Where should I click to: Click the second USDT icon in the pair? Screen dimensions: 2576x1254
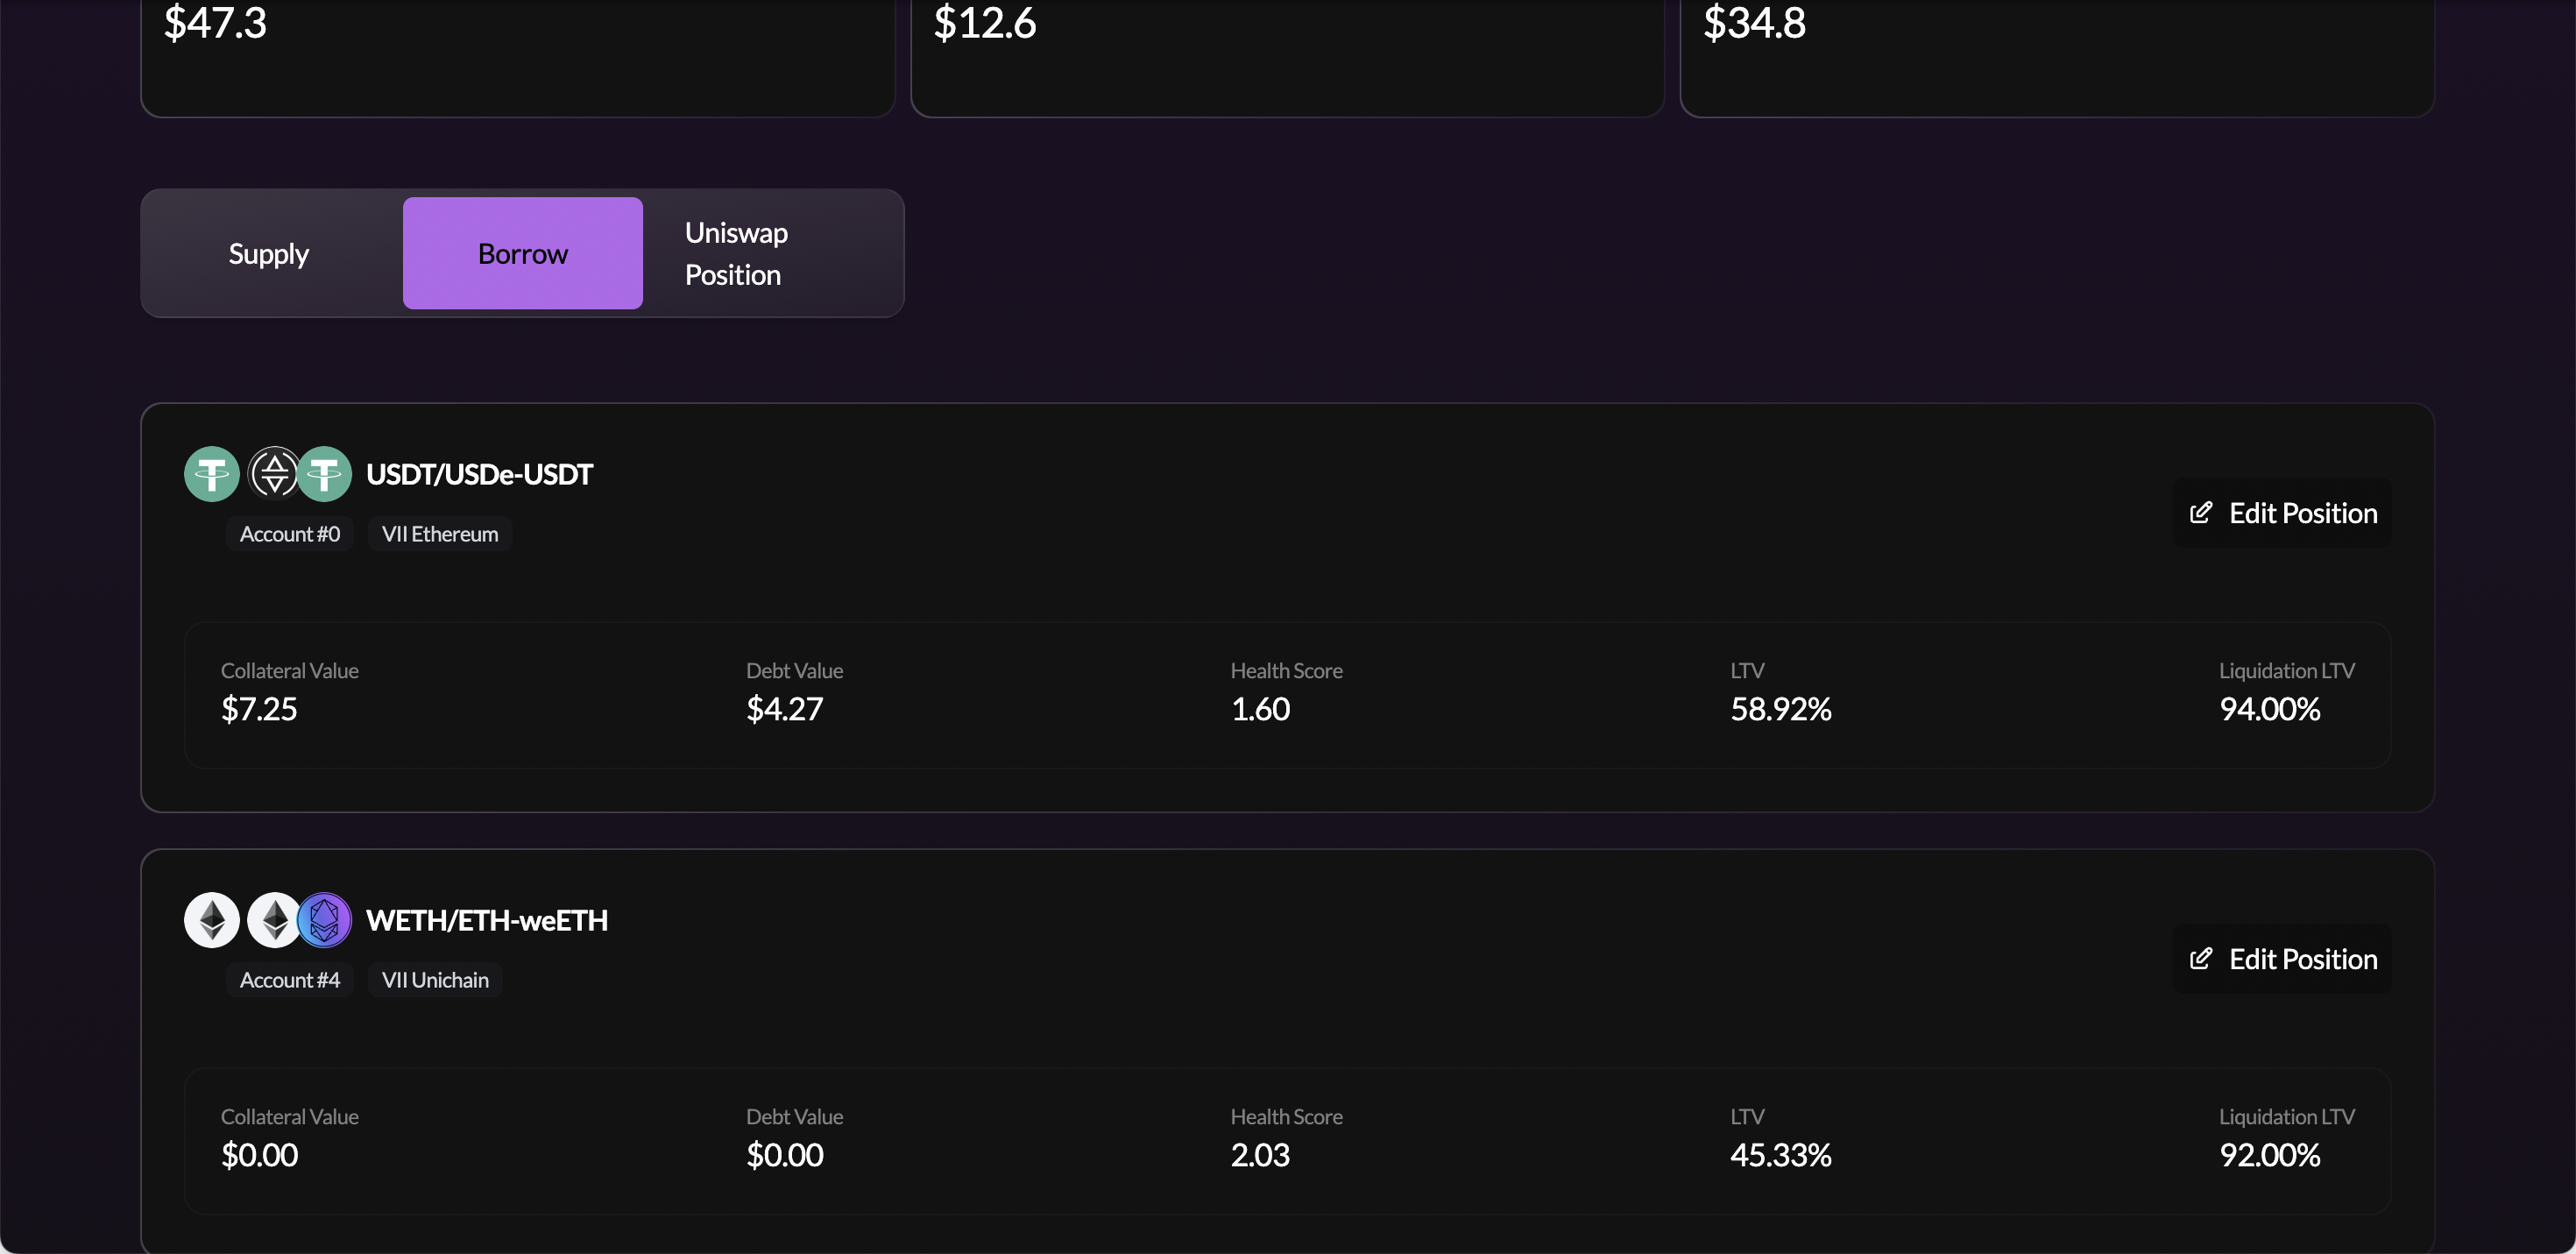tap(325, 473)
